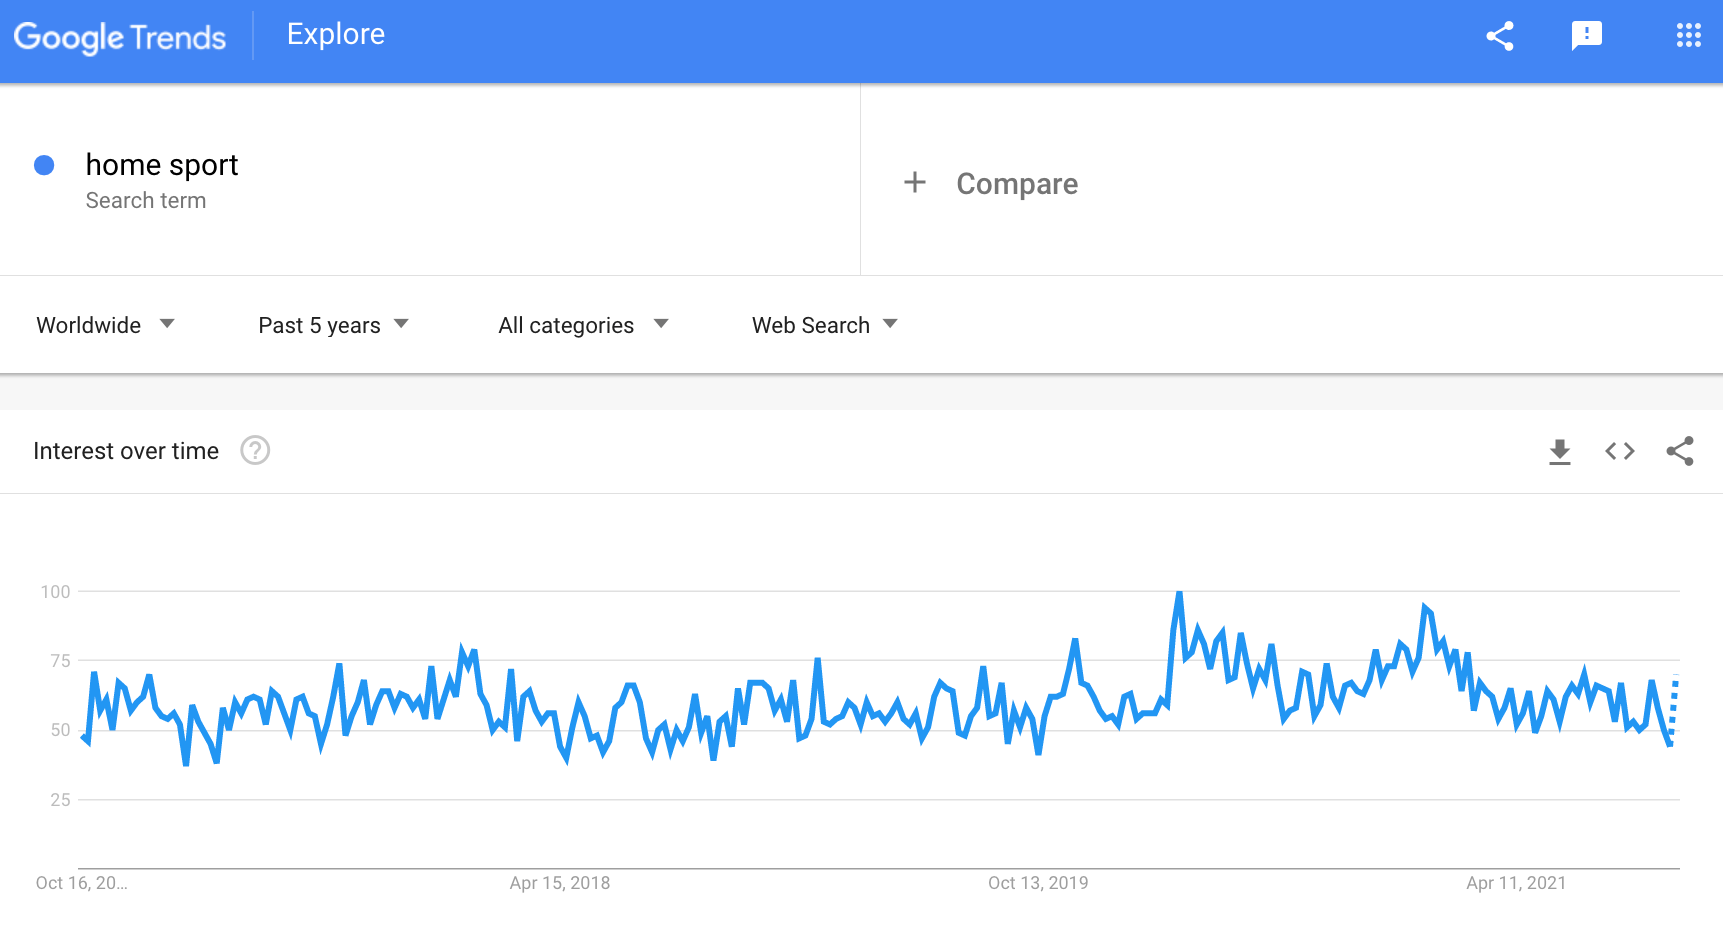Expand the All categories dropdown
Image resolution: width=1723 pixels, height=946 pixels.
click(x=583, y=325)
